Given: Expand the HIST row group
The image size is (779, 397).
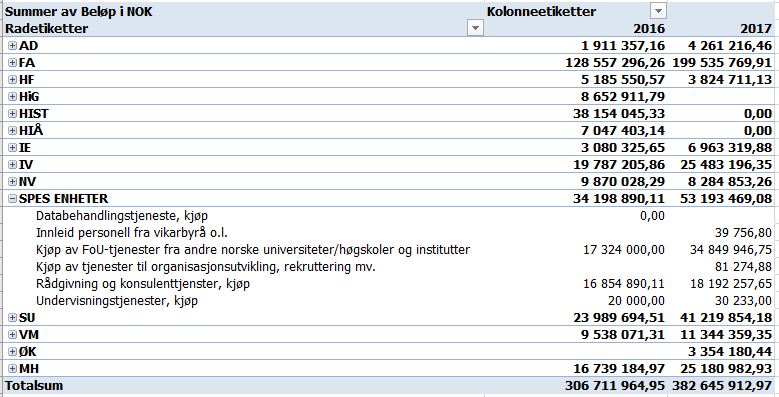Looking at the screenshot, I should 13,114.
